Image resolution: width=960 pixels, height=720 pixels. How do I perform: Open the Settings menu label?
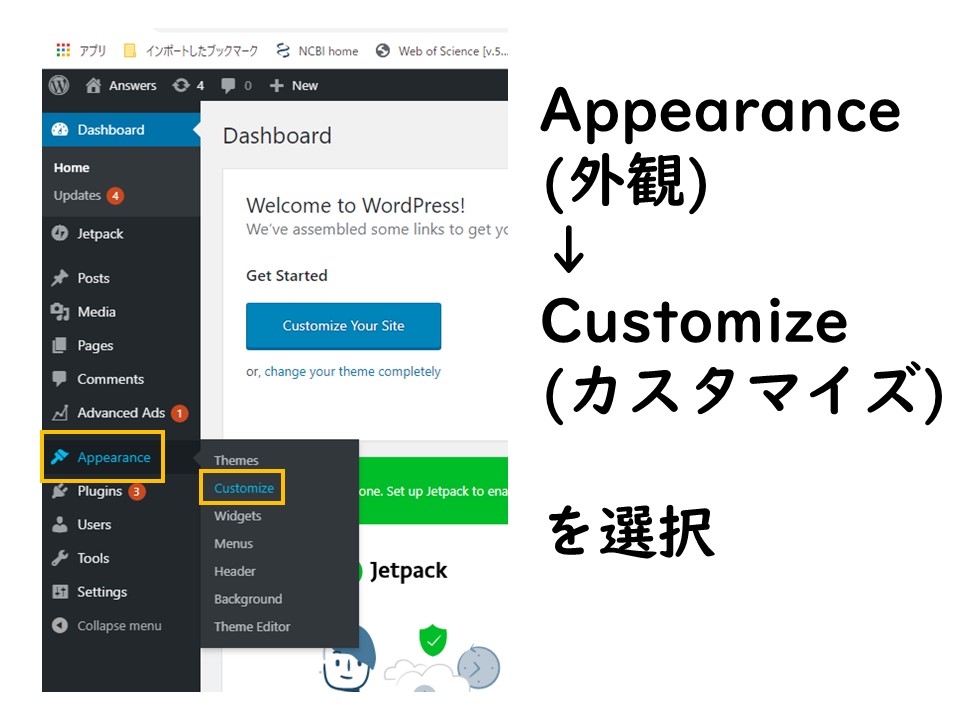tap(102, 592)
